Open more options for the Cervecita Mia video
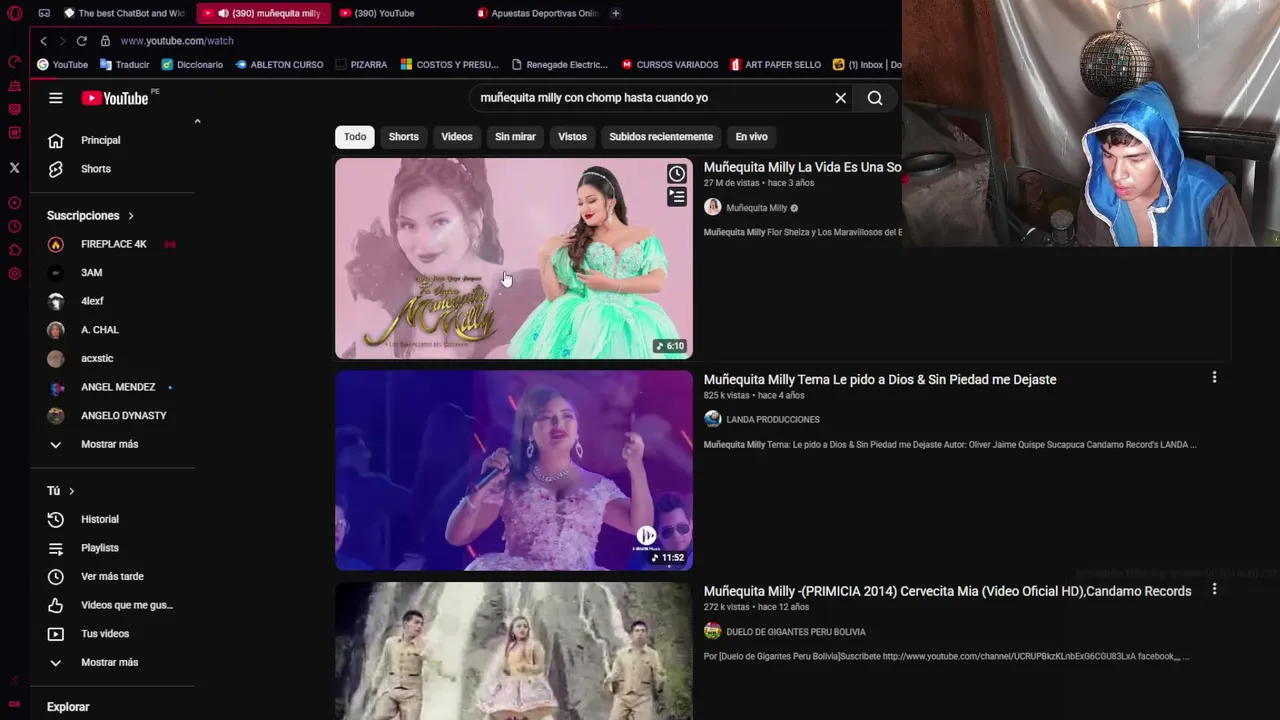Screen dimensions: 1280x720 tap(1214, 590)
